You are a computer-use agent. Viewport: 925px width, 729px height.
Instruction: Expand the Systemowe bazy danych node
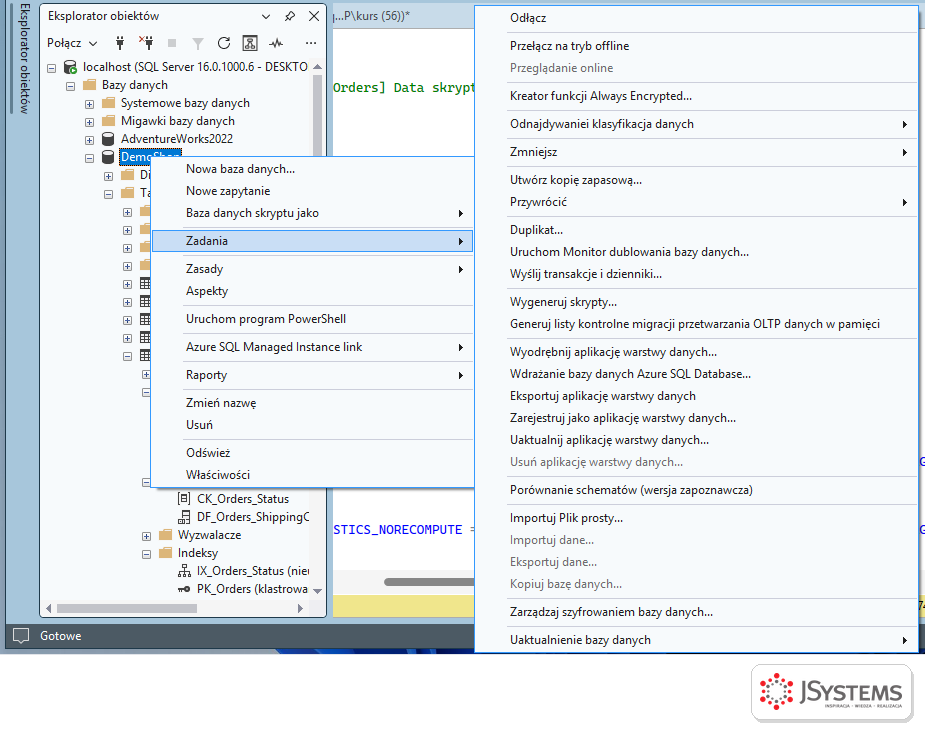point(89,104)
